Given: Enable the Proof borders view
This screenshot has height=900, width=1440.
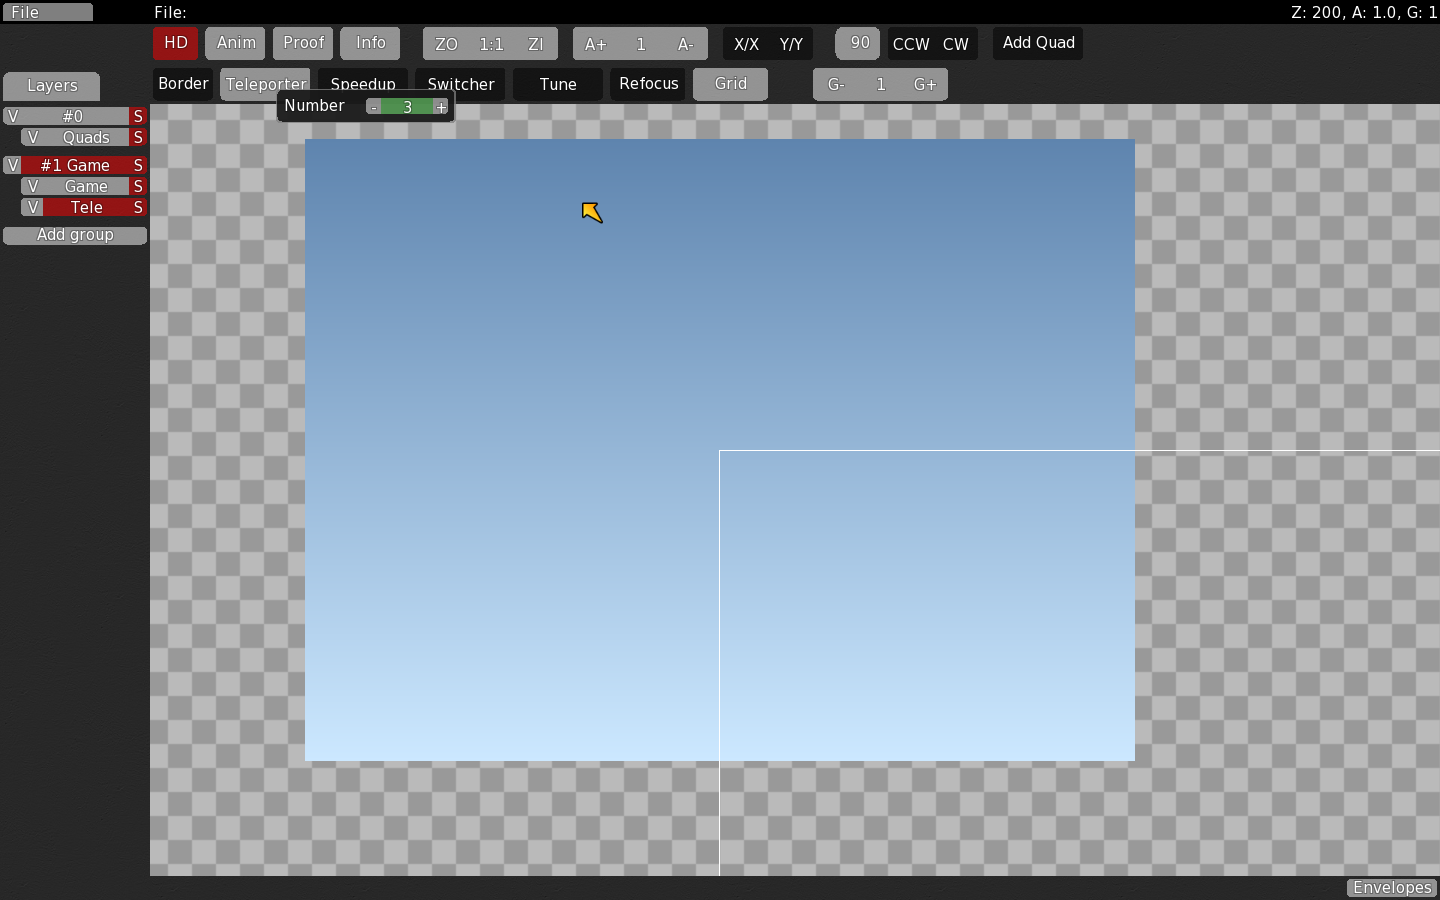Looking at the screenshot, I should click(302, 43).
